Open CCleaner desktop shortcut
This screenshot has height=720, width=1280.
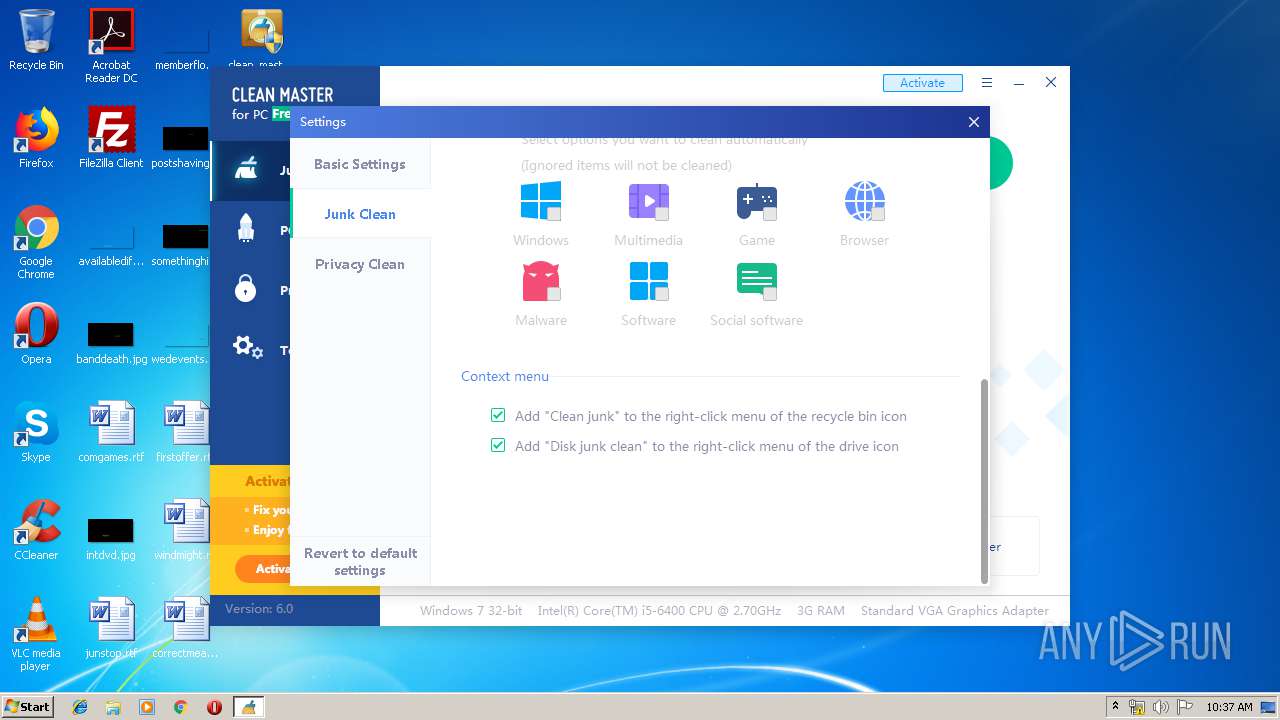[x=36, y=530]
